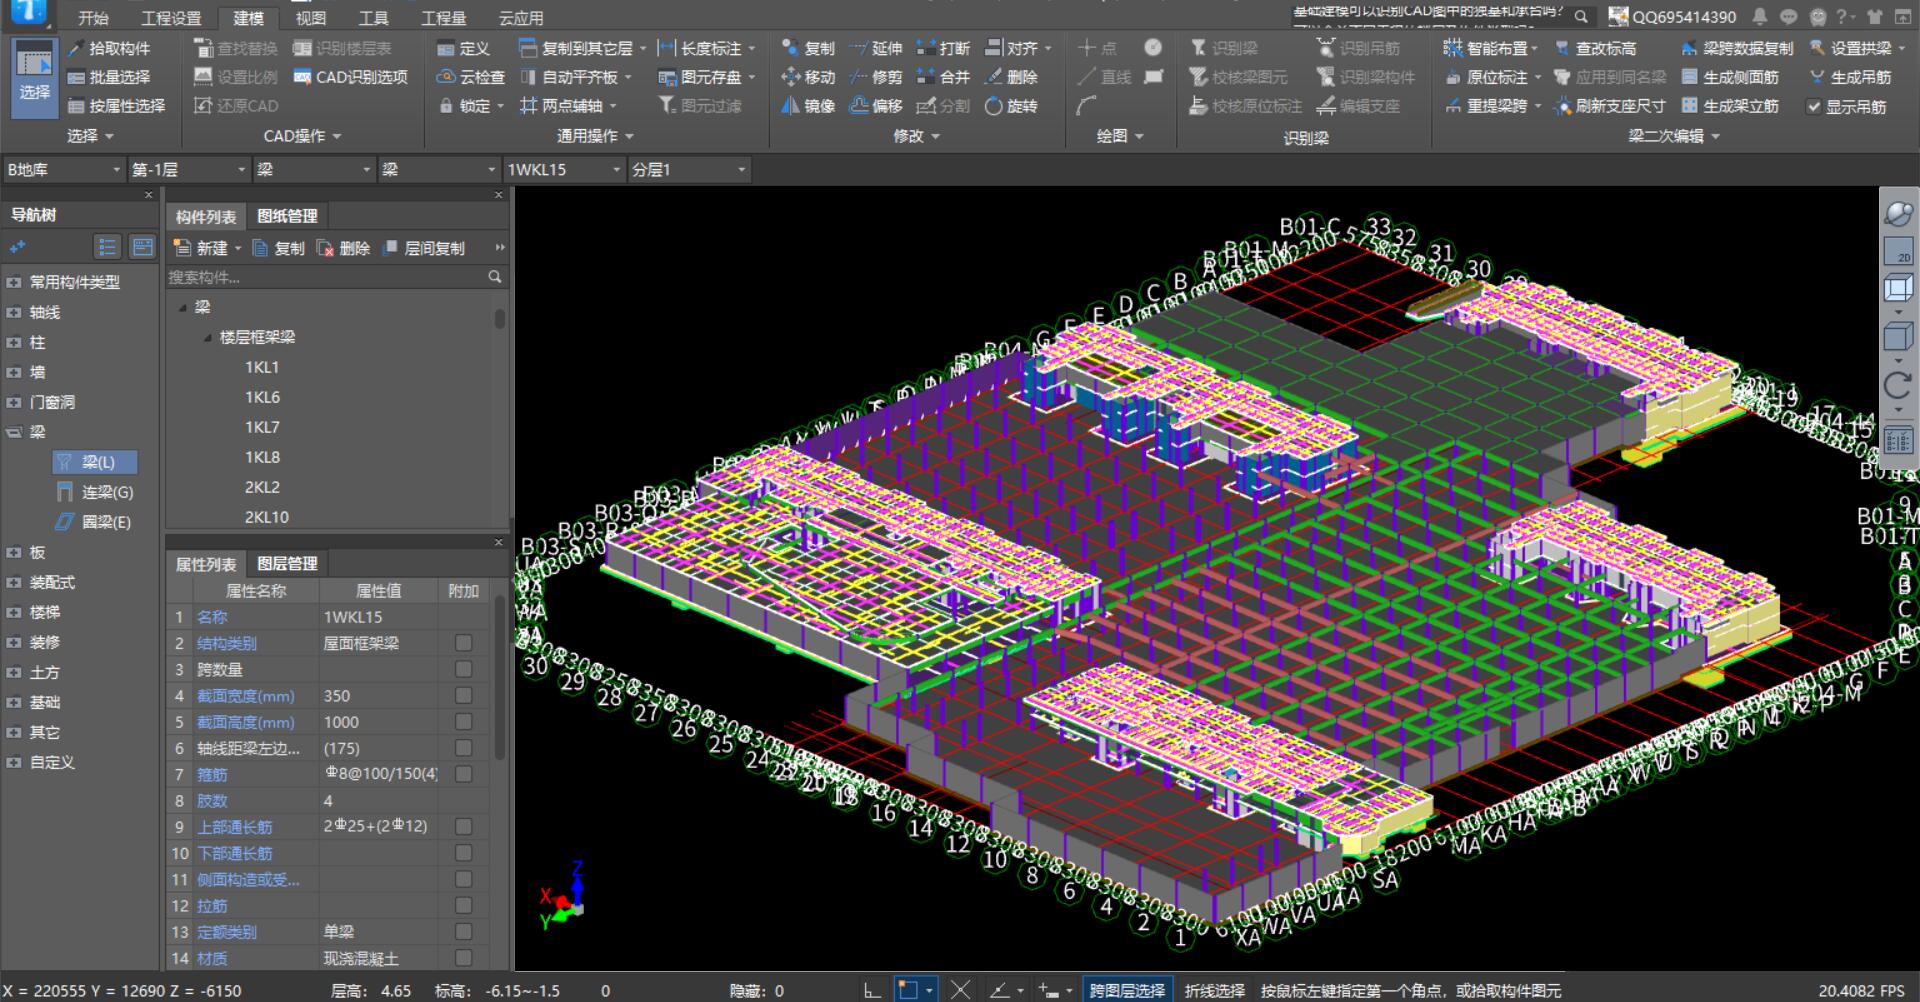Select the 偏移 offset tool
Viewport: 1920px width, 1002px height.
point(875,106)
